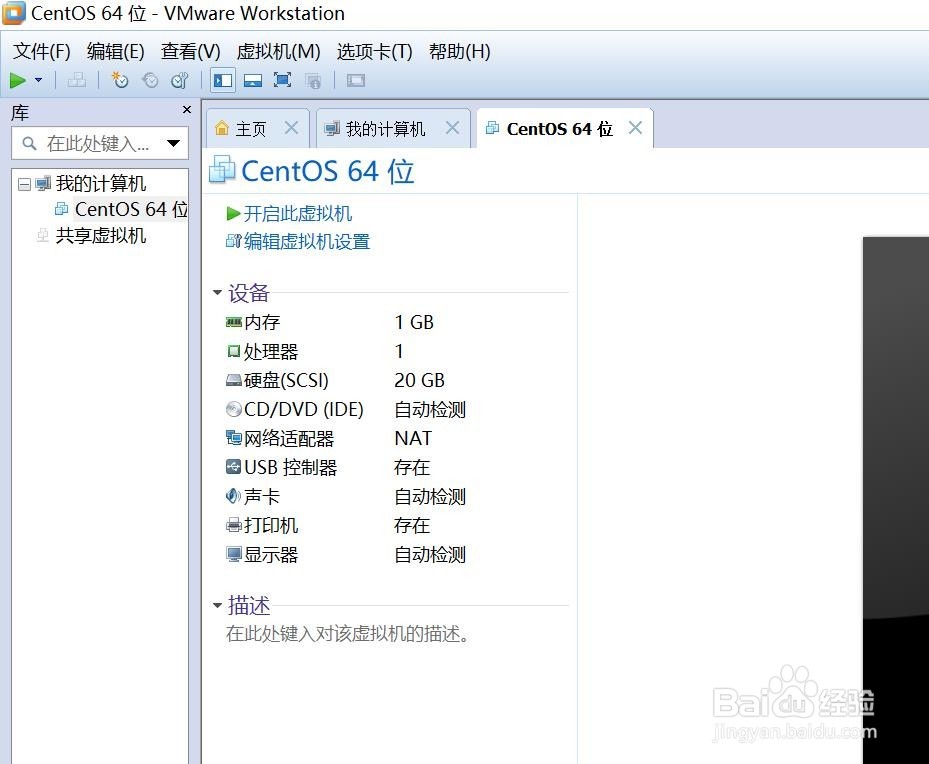Open 编辑虚拟机设置 link

[x=305, y=241]
